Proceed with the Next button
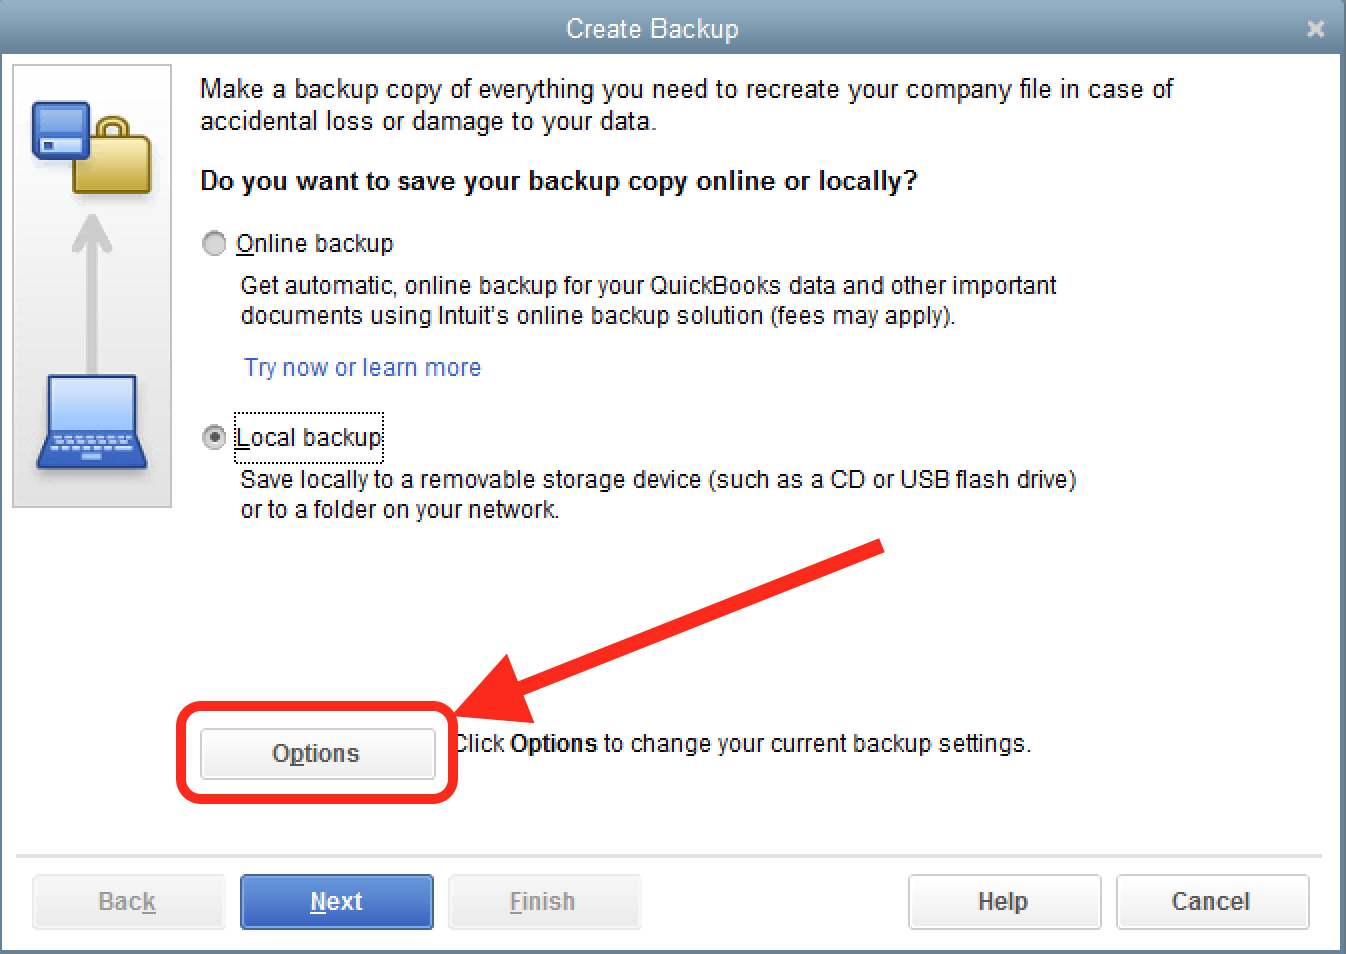The height and width of the screenshot is (954, 1346). pyautogui.click(x=337, y=902)
